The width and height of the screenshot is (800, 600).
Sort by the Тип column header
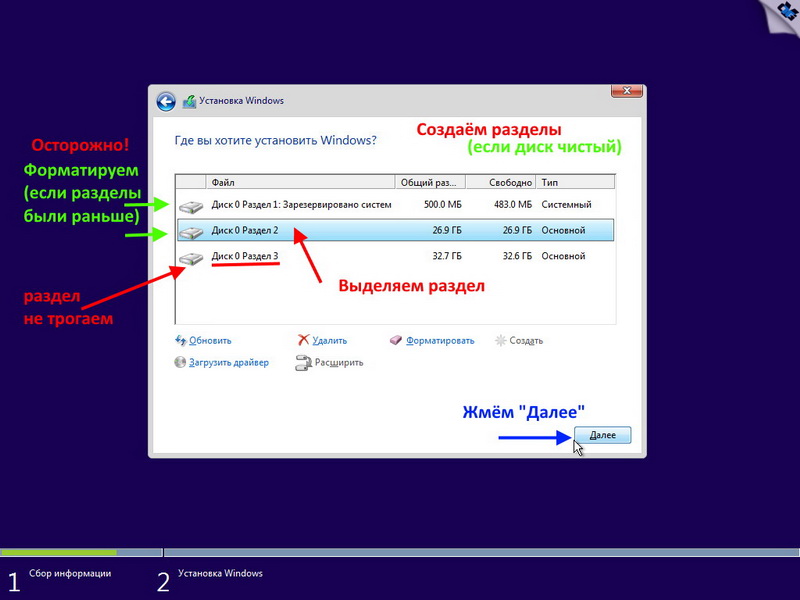pyautogui.click(x=576, y=182)
